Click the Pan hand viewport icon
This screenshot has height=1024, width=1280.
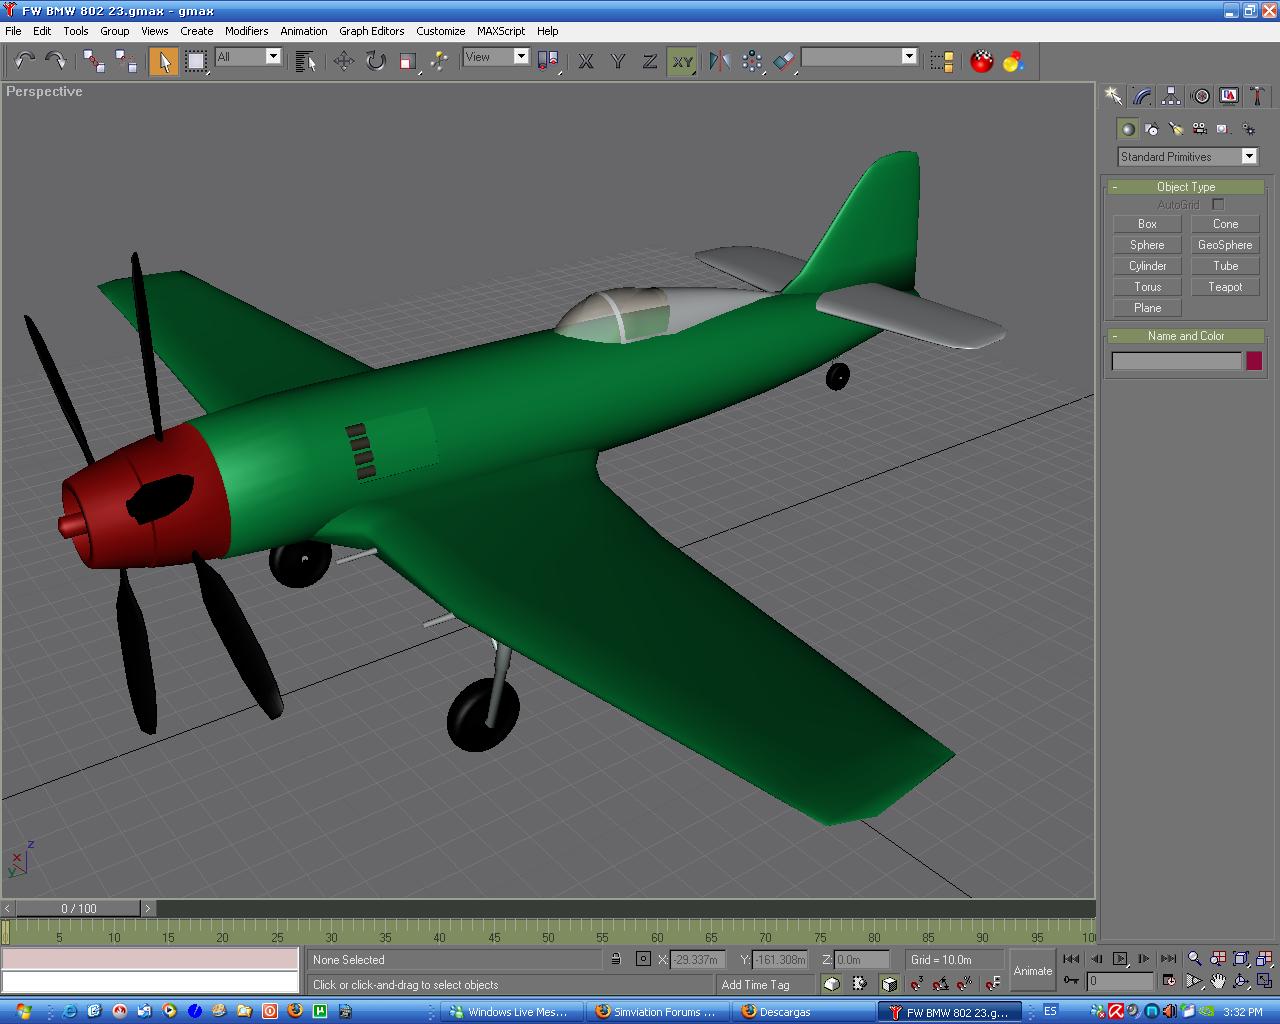1218,981
